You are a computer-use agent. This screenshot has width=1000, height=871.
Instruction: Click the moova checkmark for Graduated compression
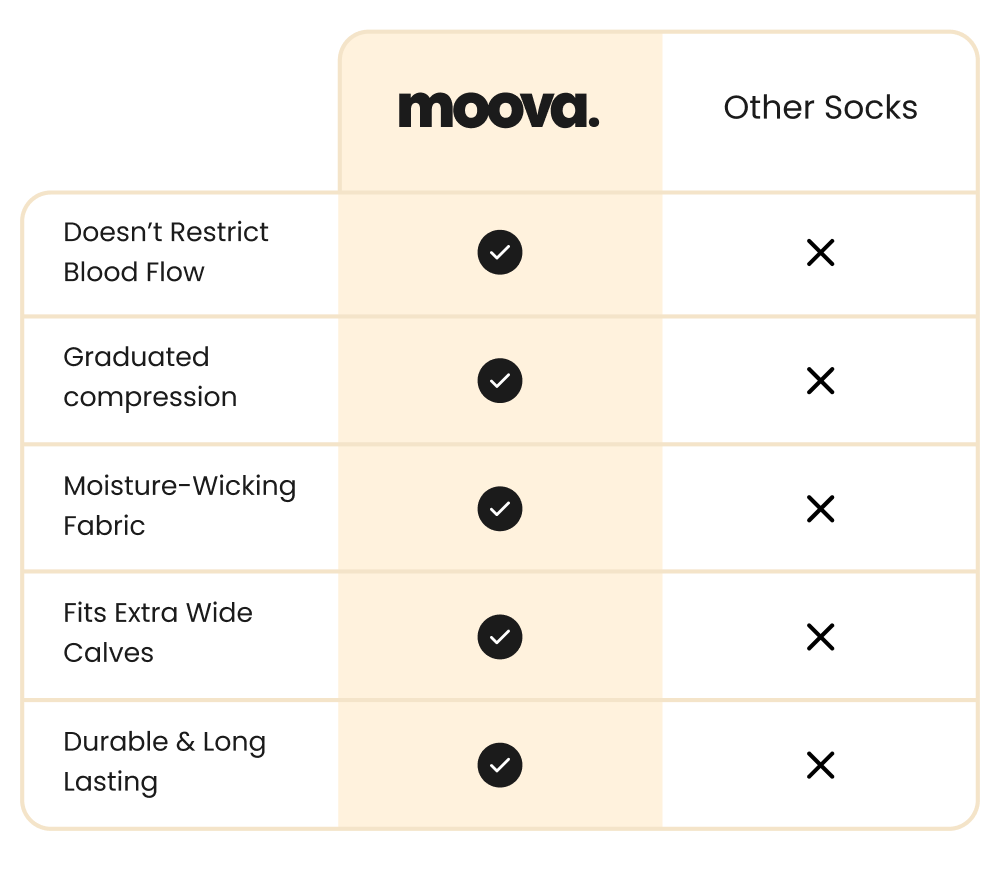click(500, 381)
